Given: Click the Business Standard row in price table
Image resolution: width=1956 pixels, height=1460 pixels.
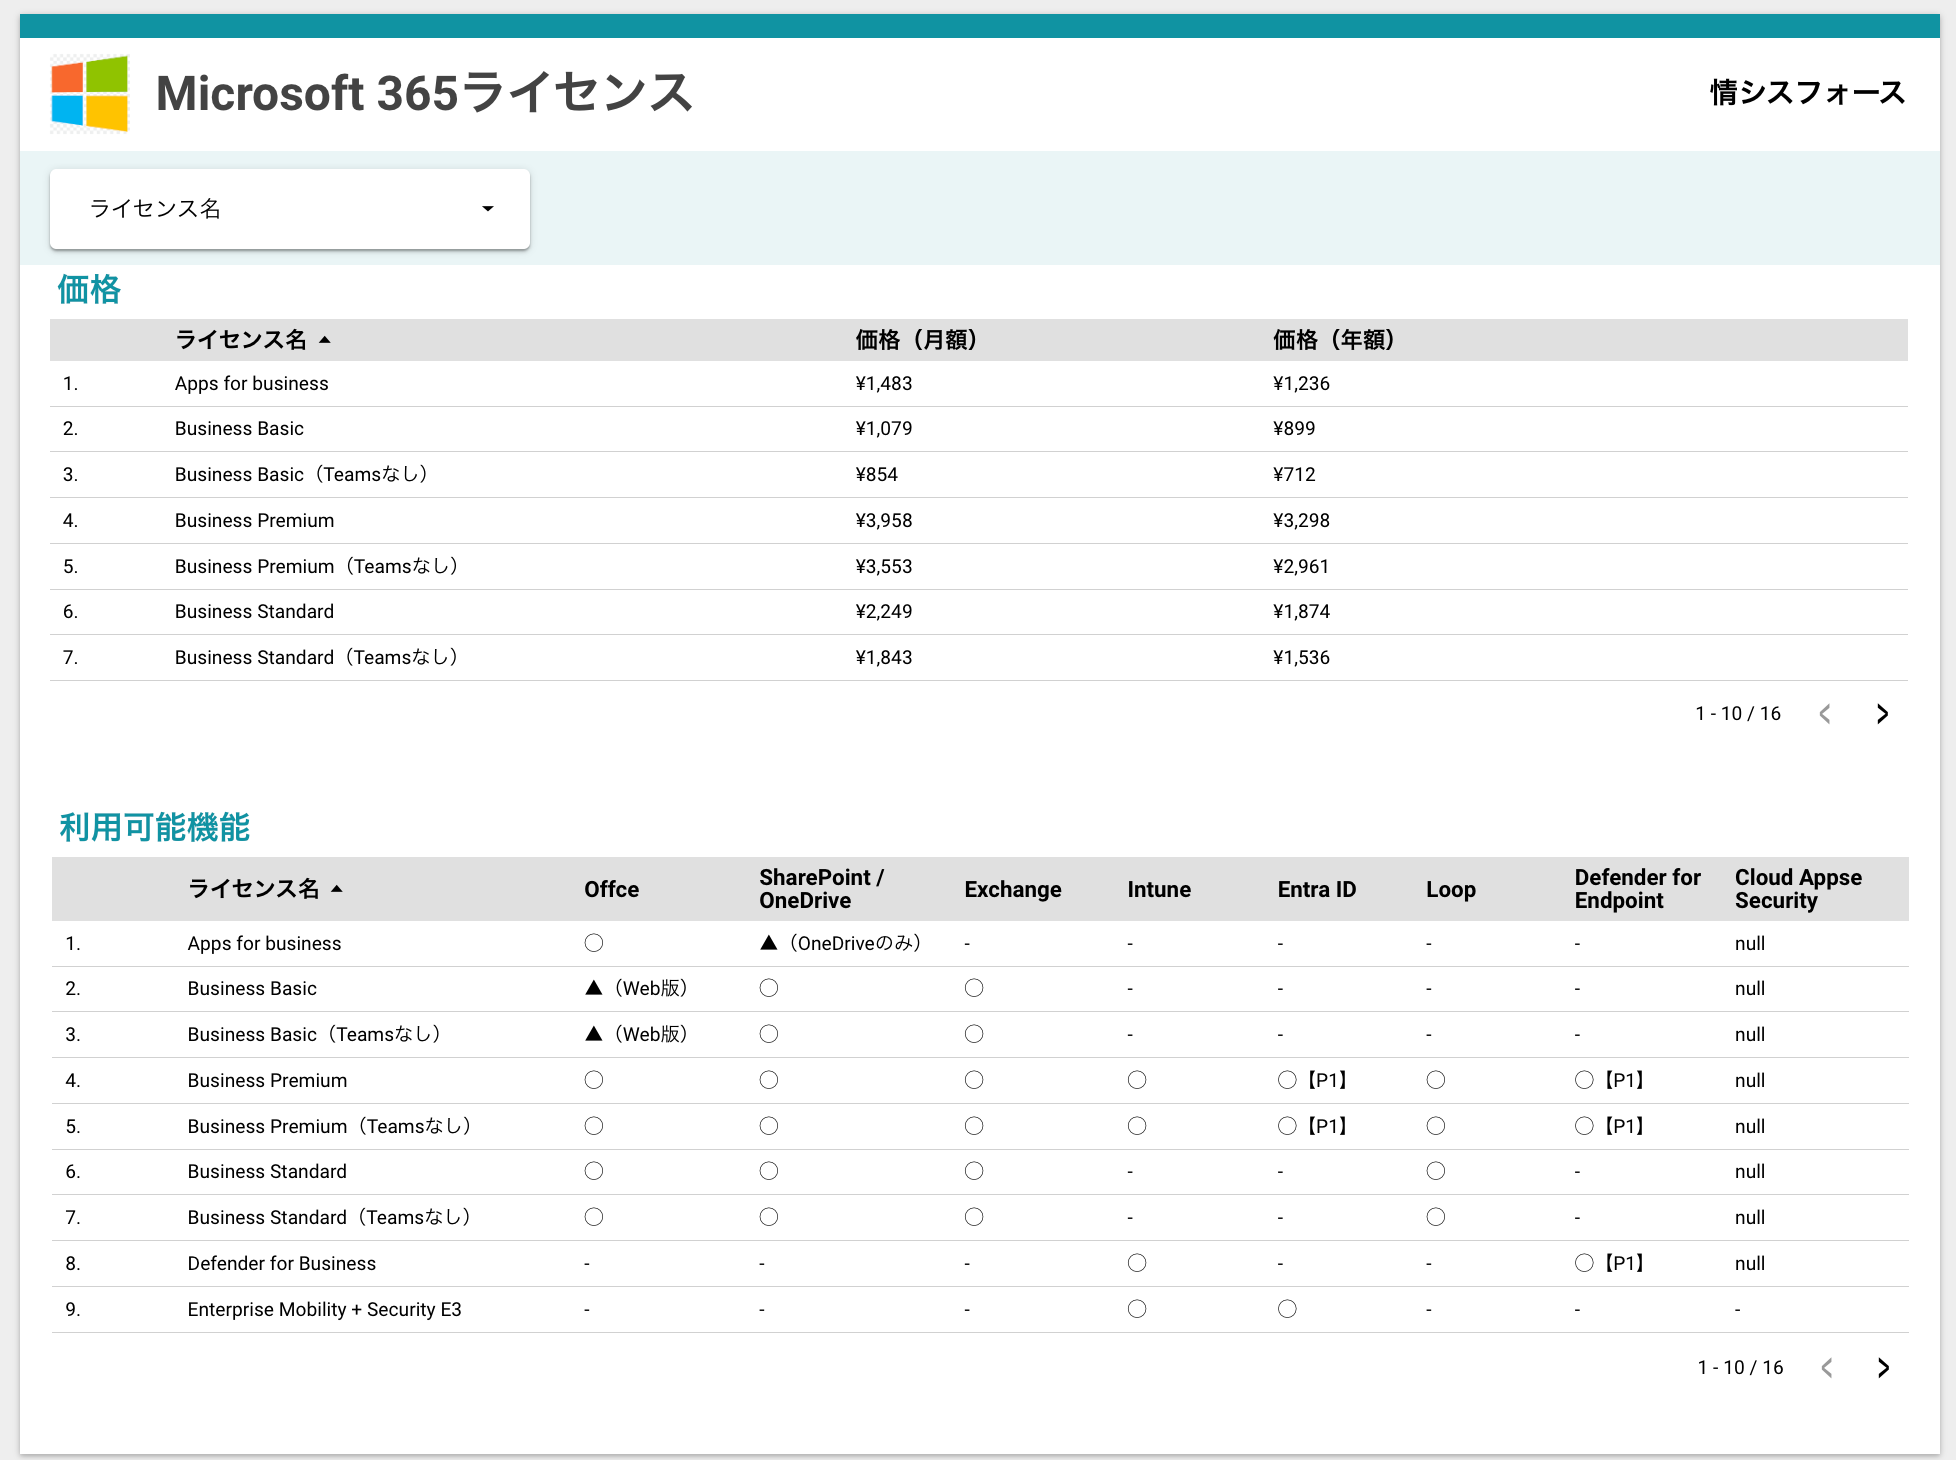Looking at the screenshot, I should [254, 612].
